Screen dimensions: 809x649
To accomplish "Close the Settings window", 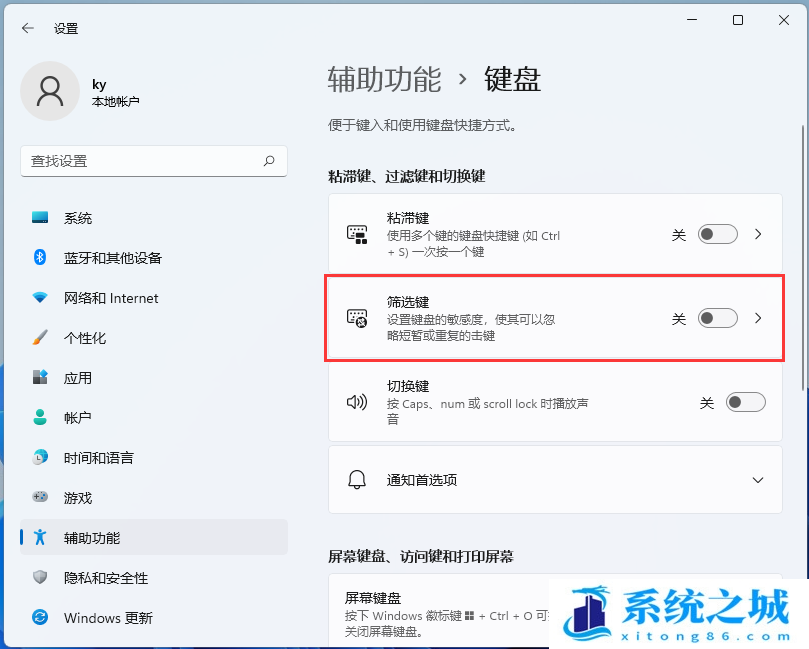I will click(784, 20).
